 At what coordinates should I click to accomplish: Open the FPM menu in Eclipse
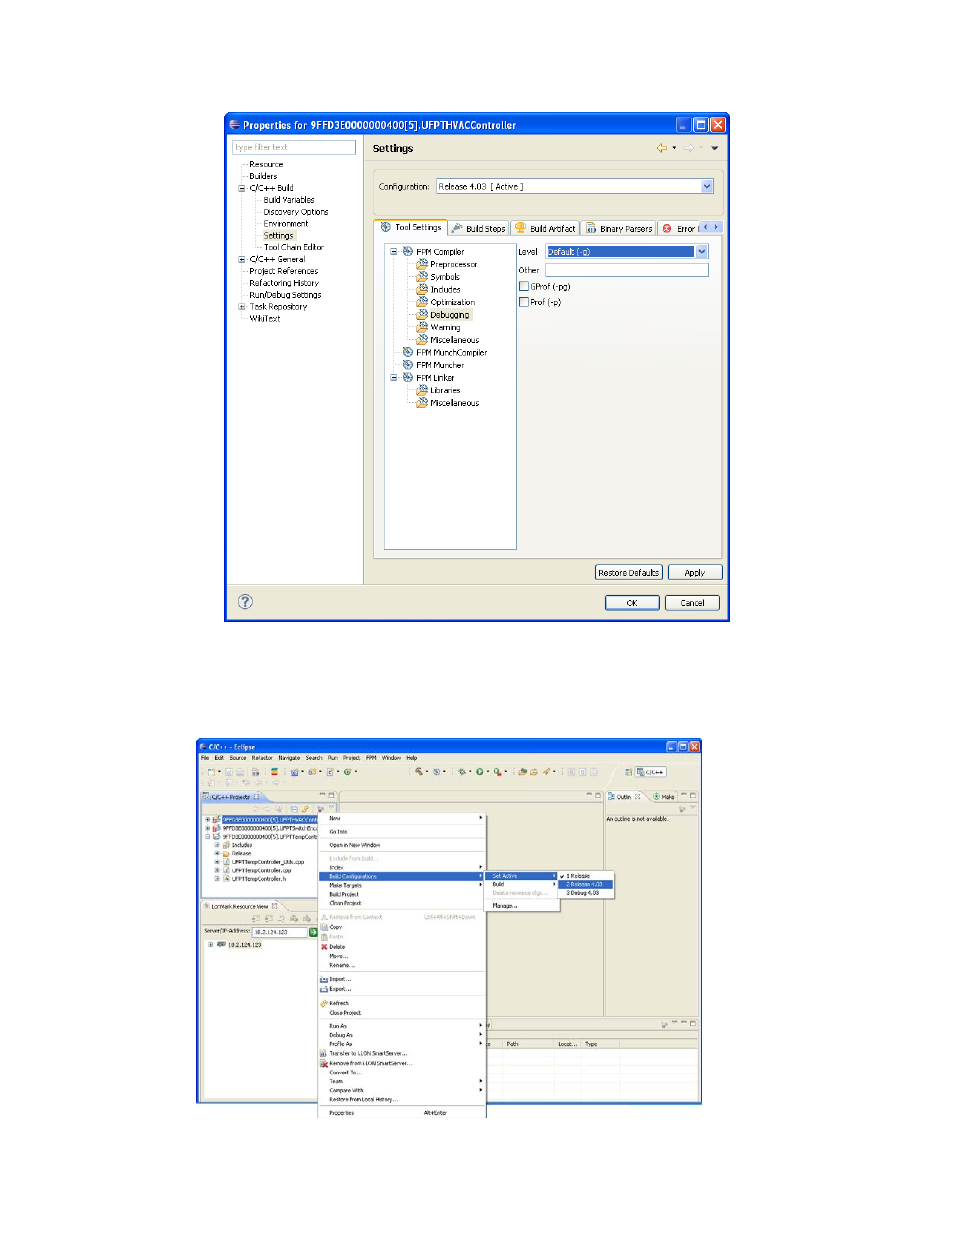pyautogui.click(x=371, y=758)
